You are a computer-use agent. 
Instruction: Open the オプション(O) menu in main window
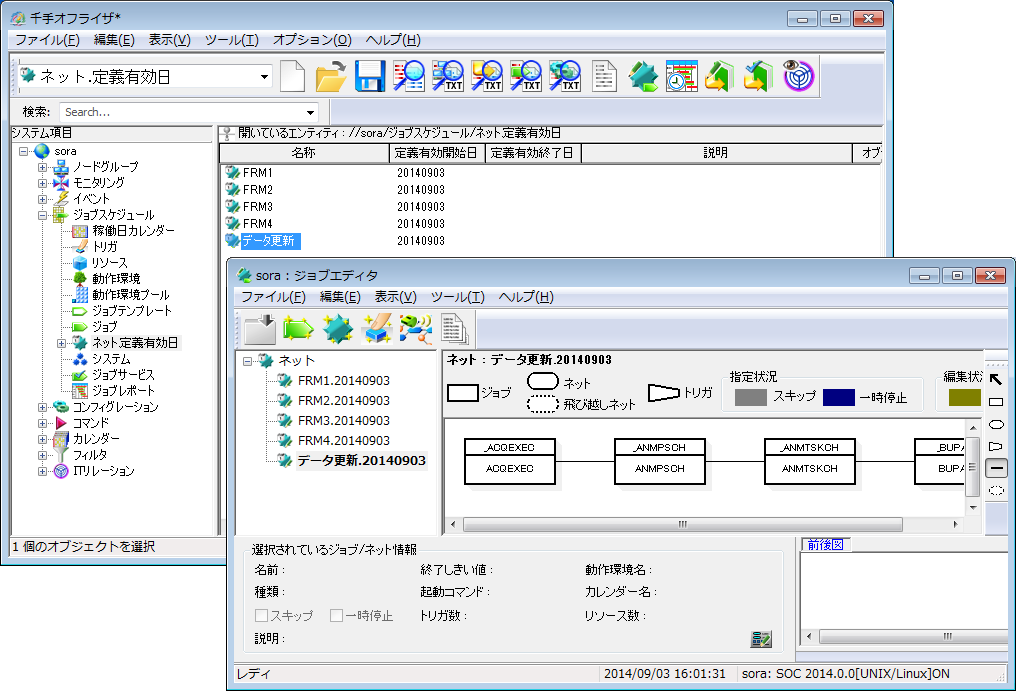point(312,40)
